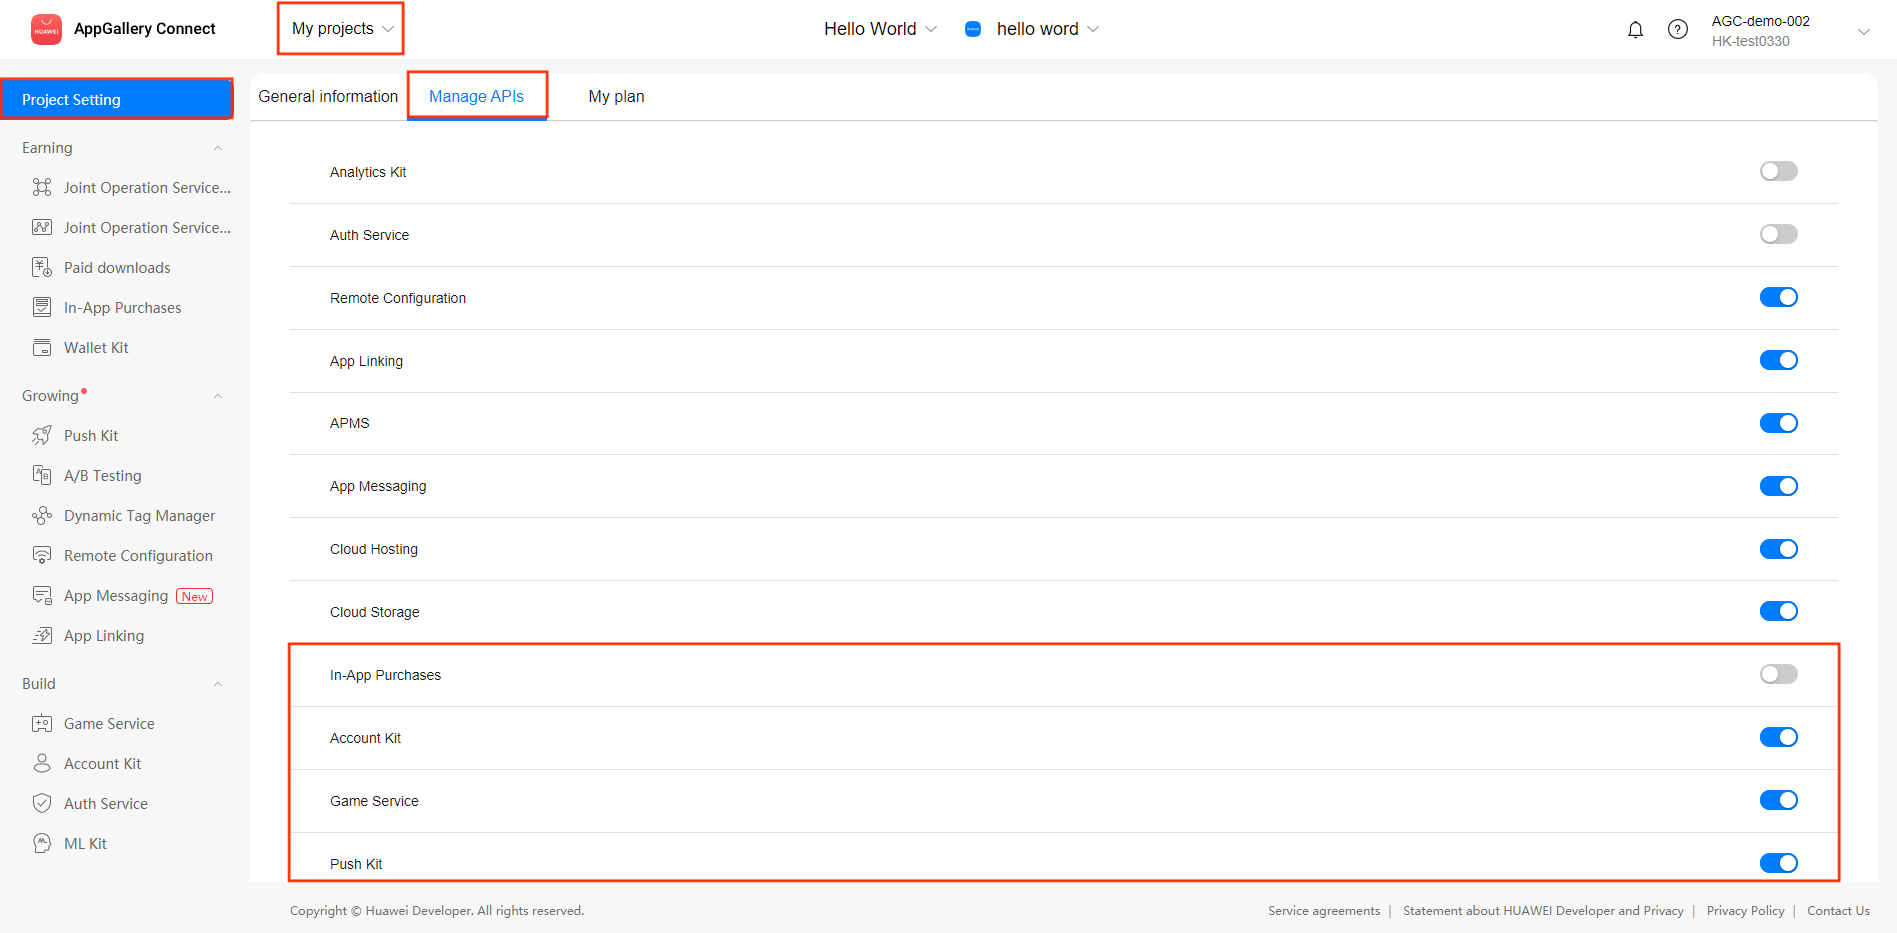1897x933 pixels.
Task: Disable the Remote Configuration toggle
Action: pos(1778,297)
